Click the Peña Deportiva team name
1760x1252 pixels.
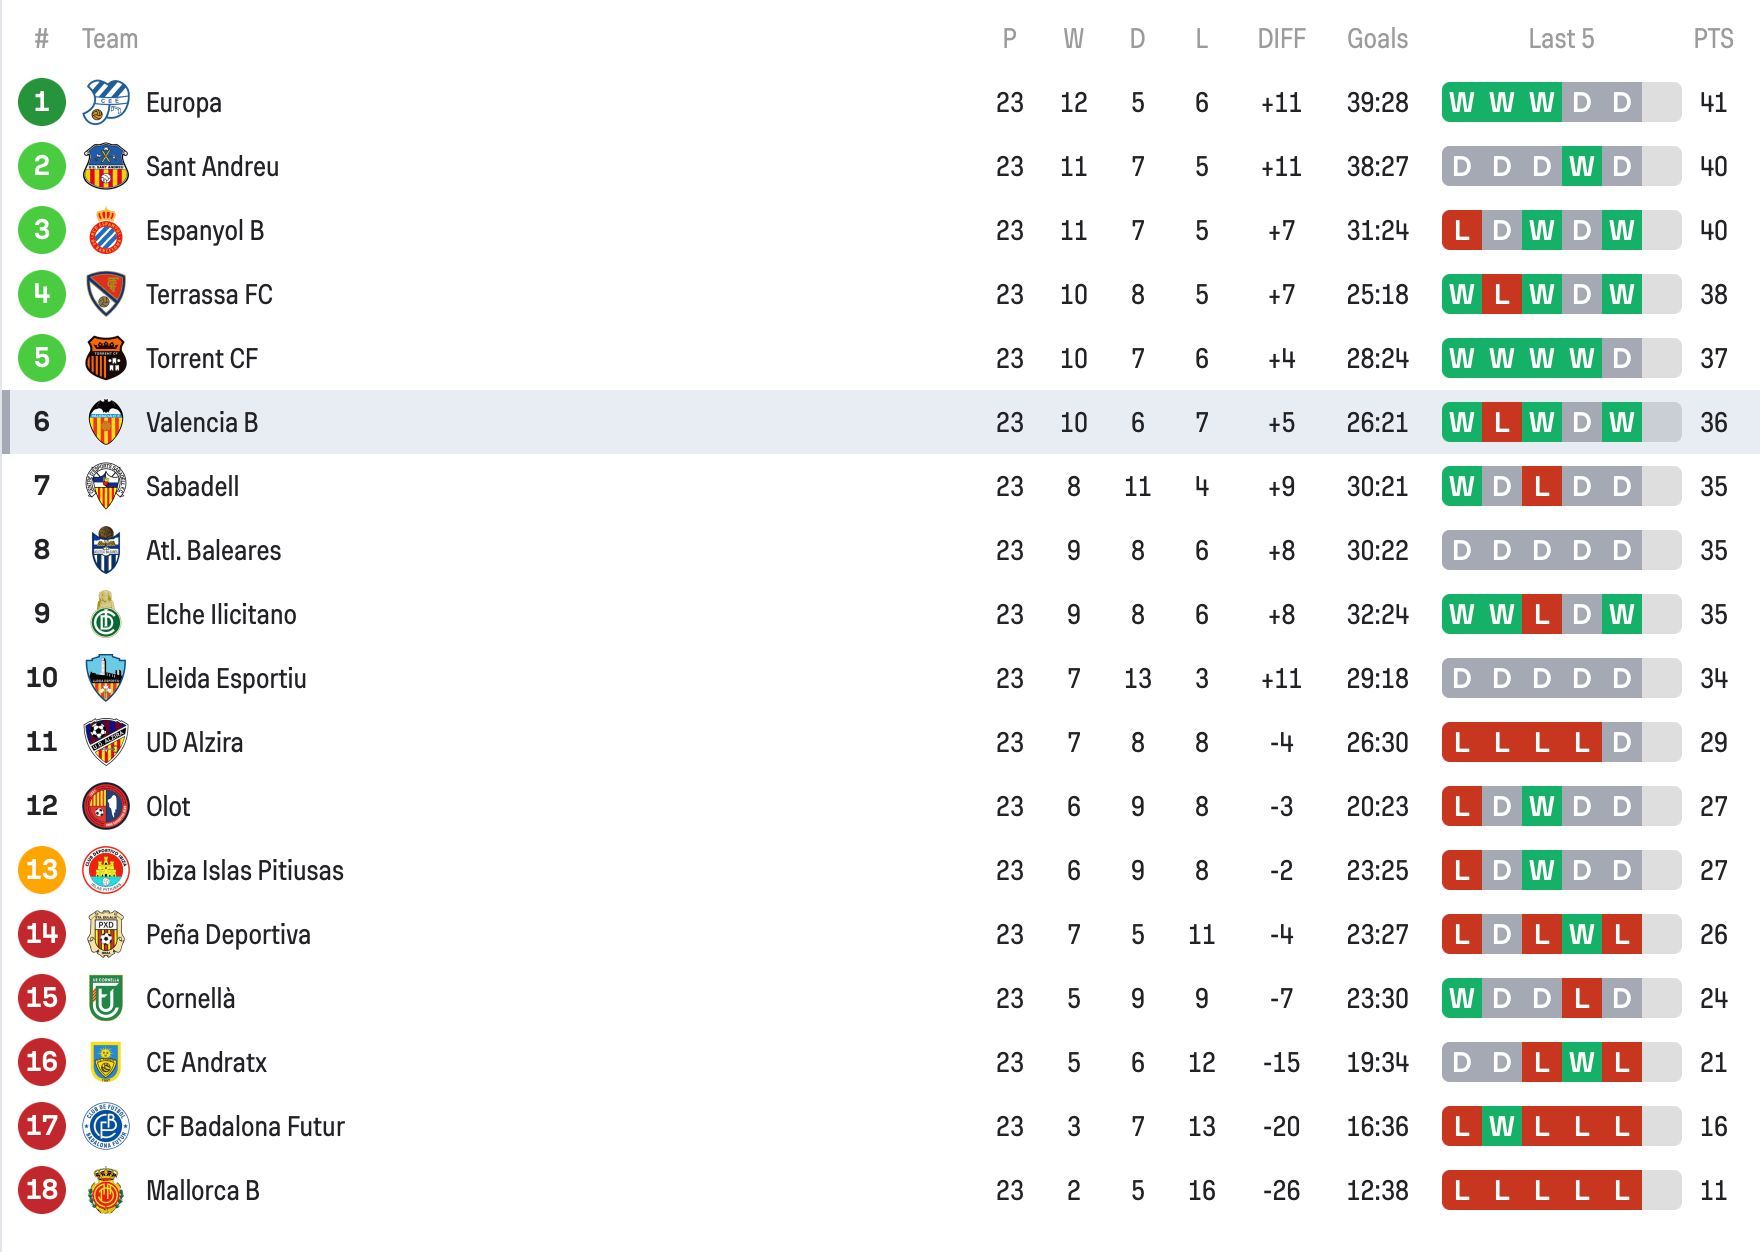point(227,934)
